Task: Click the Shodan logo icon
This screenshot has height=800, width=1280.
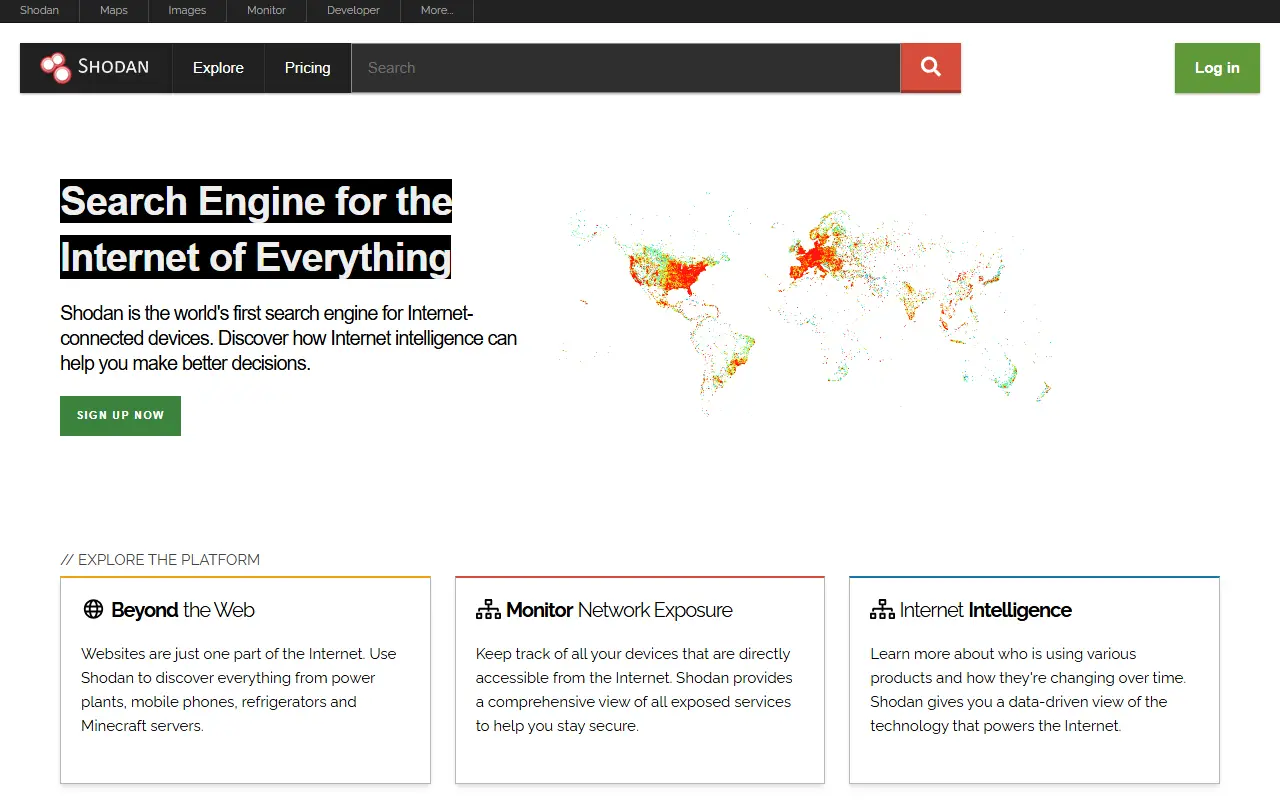Action: 55,68
